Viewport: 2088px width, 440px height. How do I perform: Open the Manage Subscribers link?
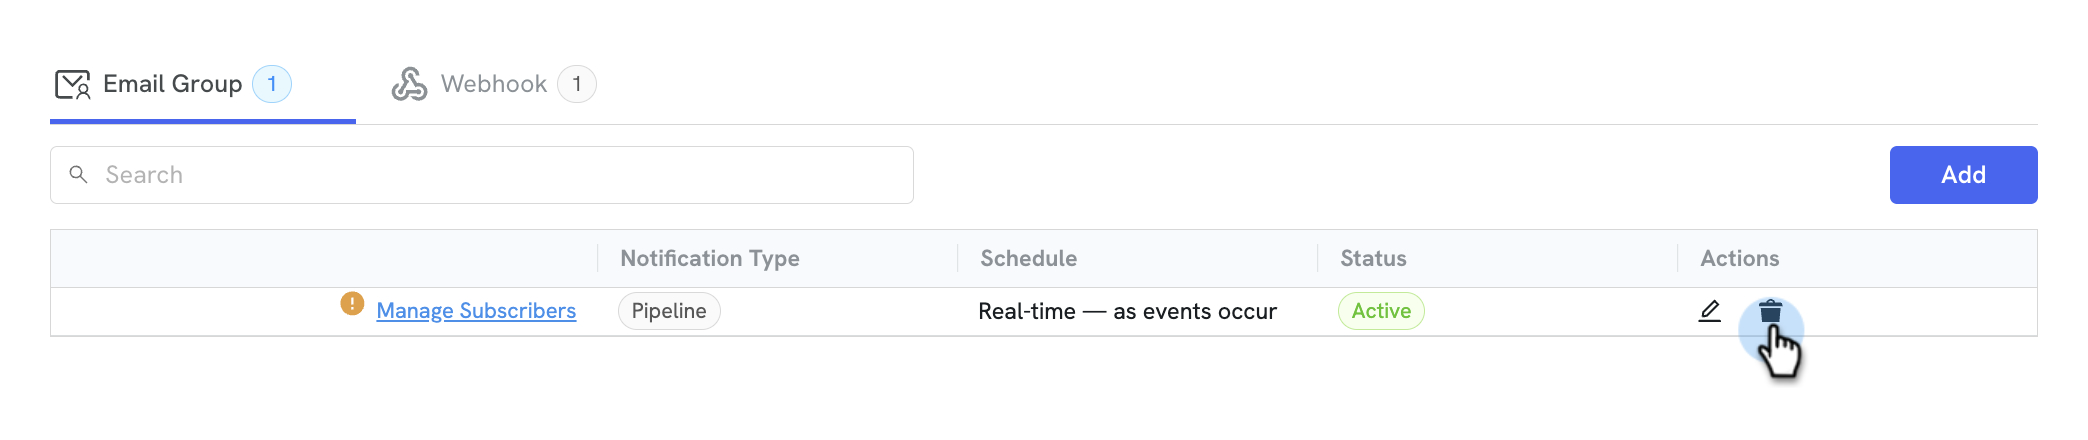tap(476, 311)
